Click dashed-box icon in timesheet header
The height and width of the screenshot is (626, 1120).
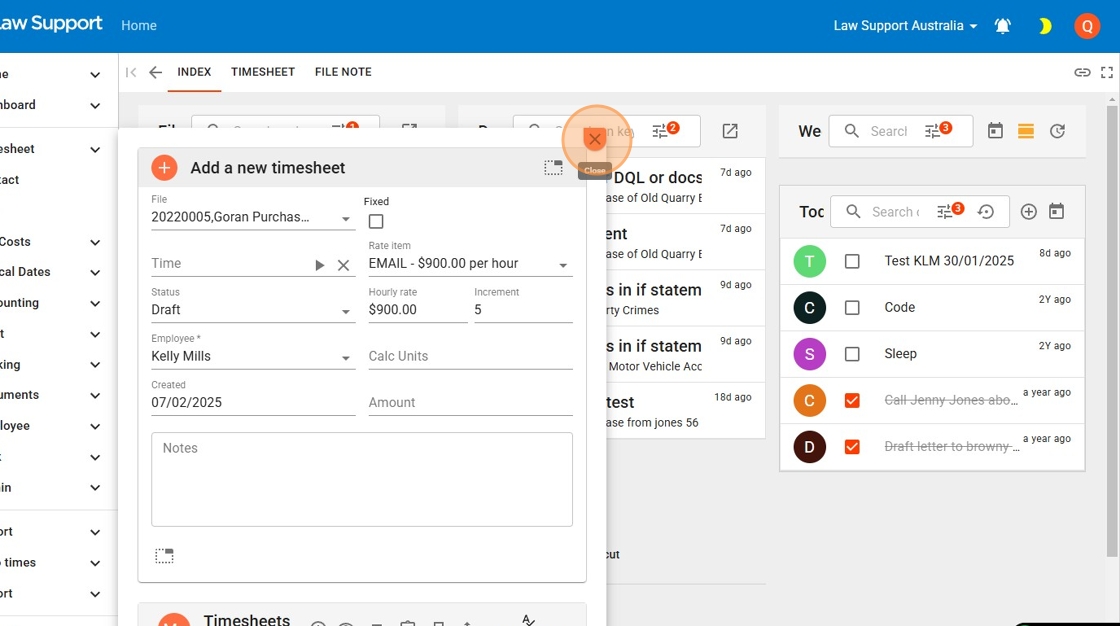(554, 168)
